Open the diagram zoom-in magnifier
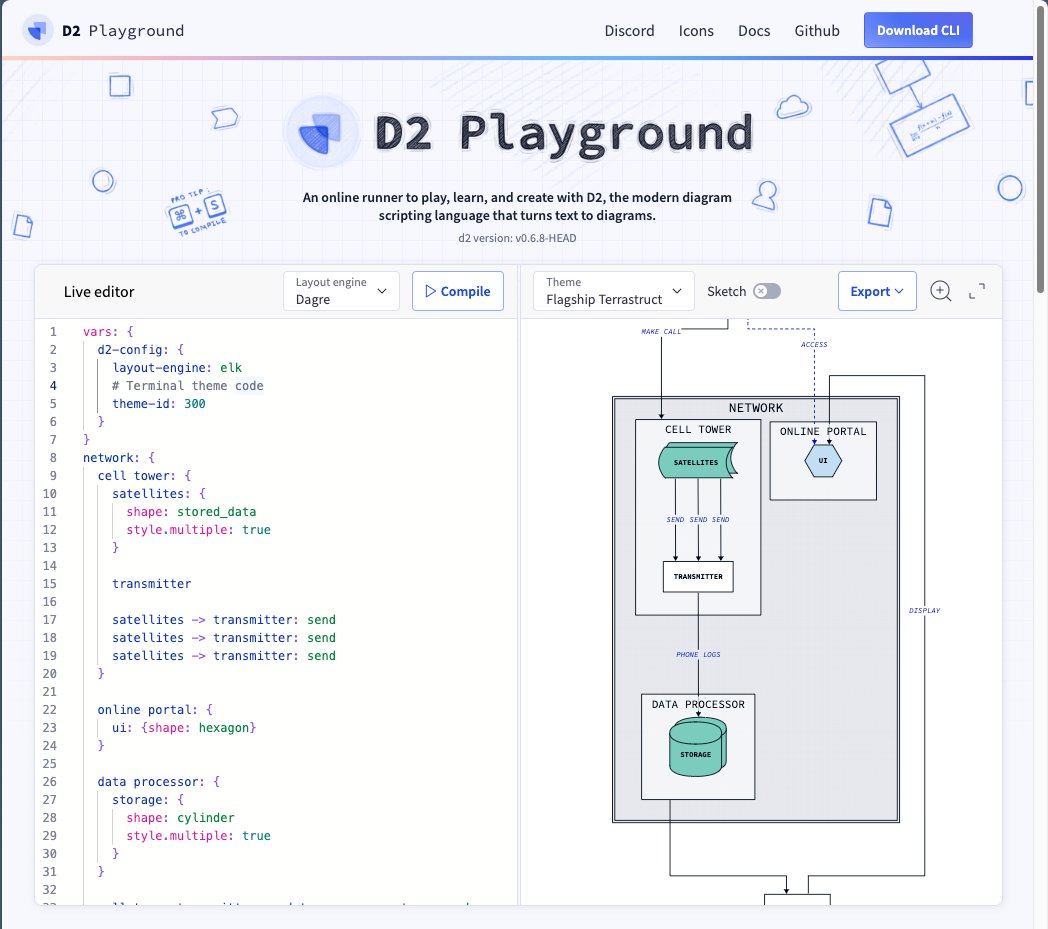 point(940,291)
